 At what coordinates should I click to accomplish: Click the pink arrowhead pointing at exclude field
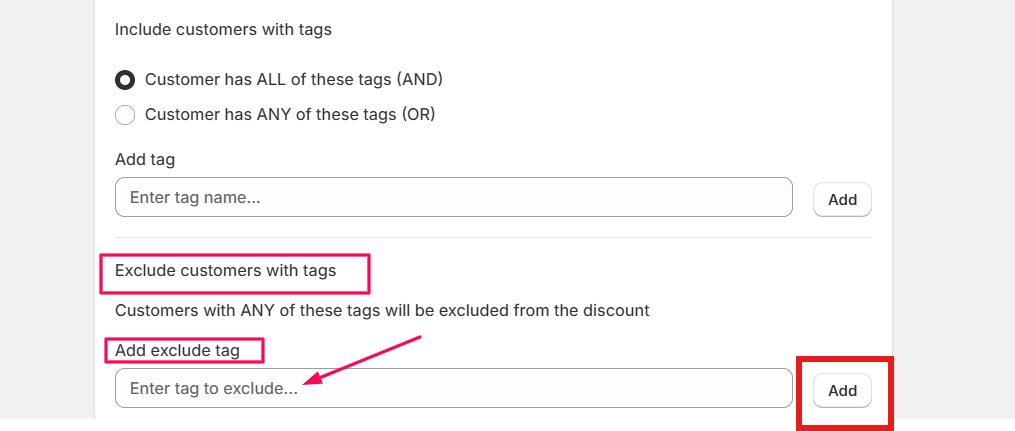(309, 381)
